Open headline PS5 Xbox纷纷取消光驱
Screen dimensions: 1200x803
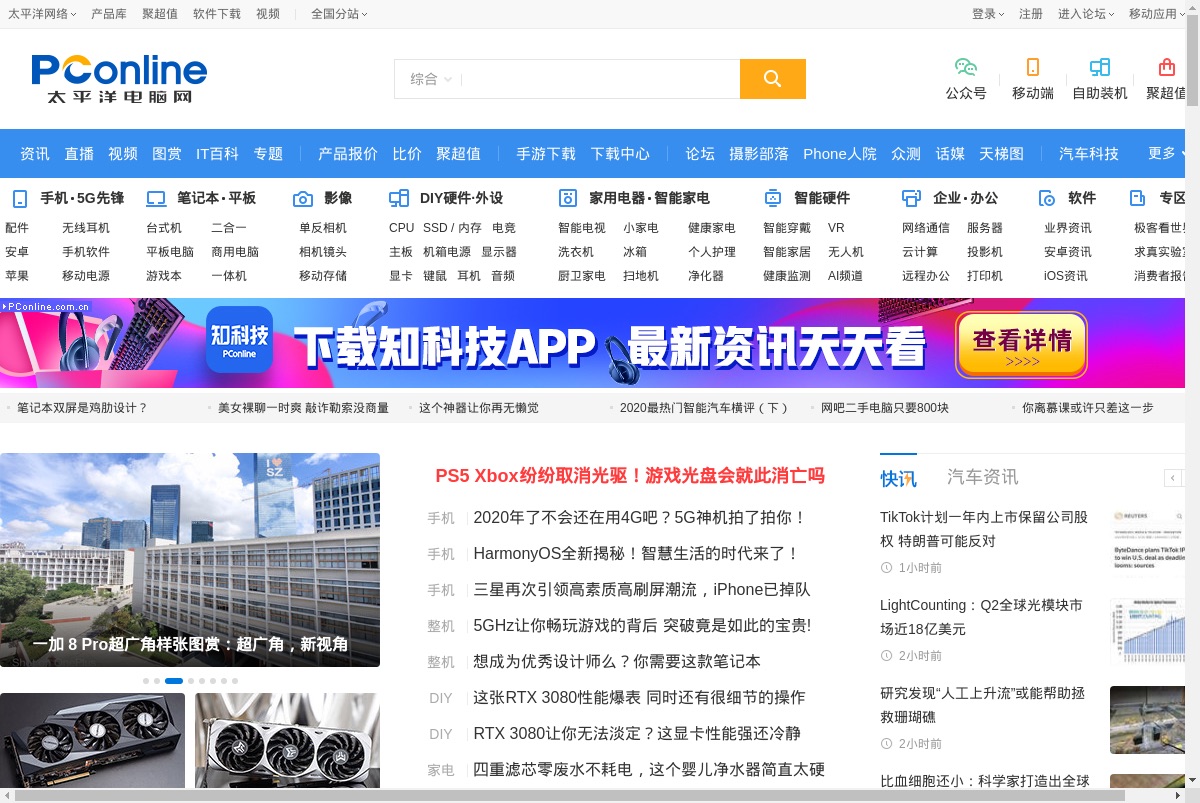(x=630, y=476)
